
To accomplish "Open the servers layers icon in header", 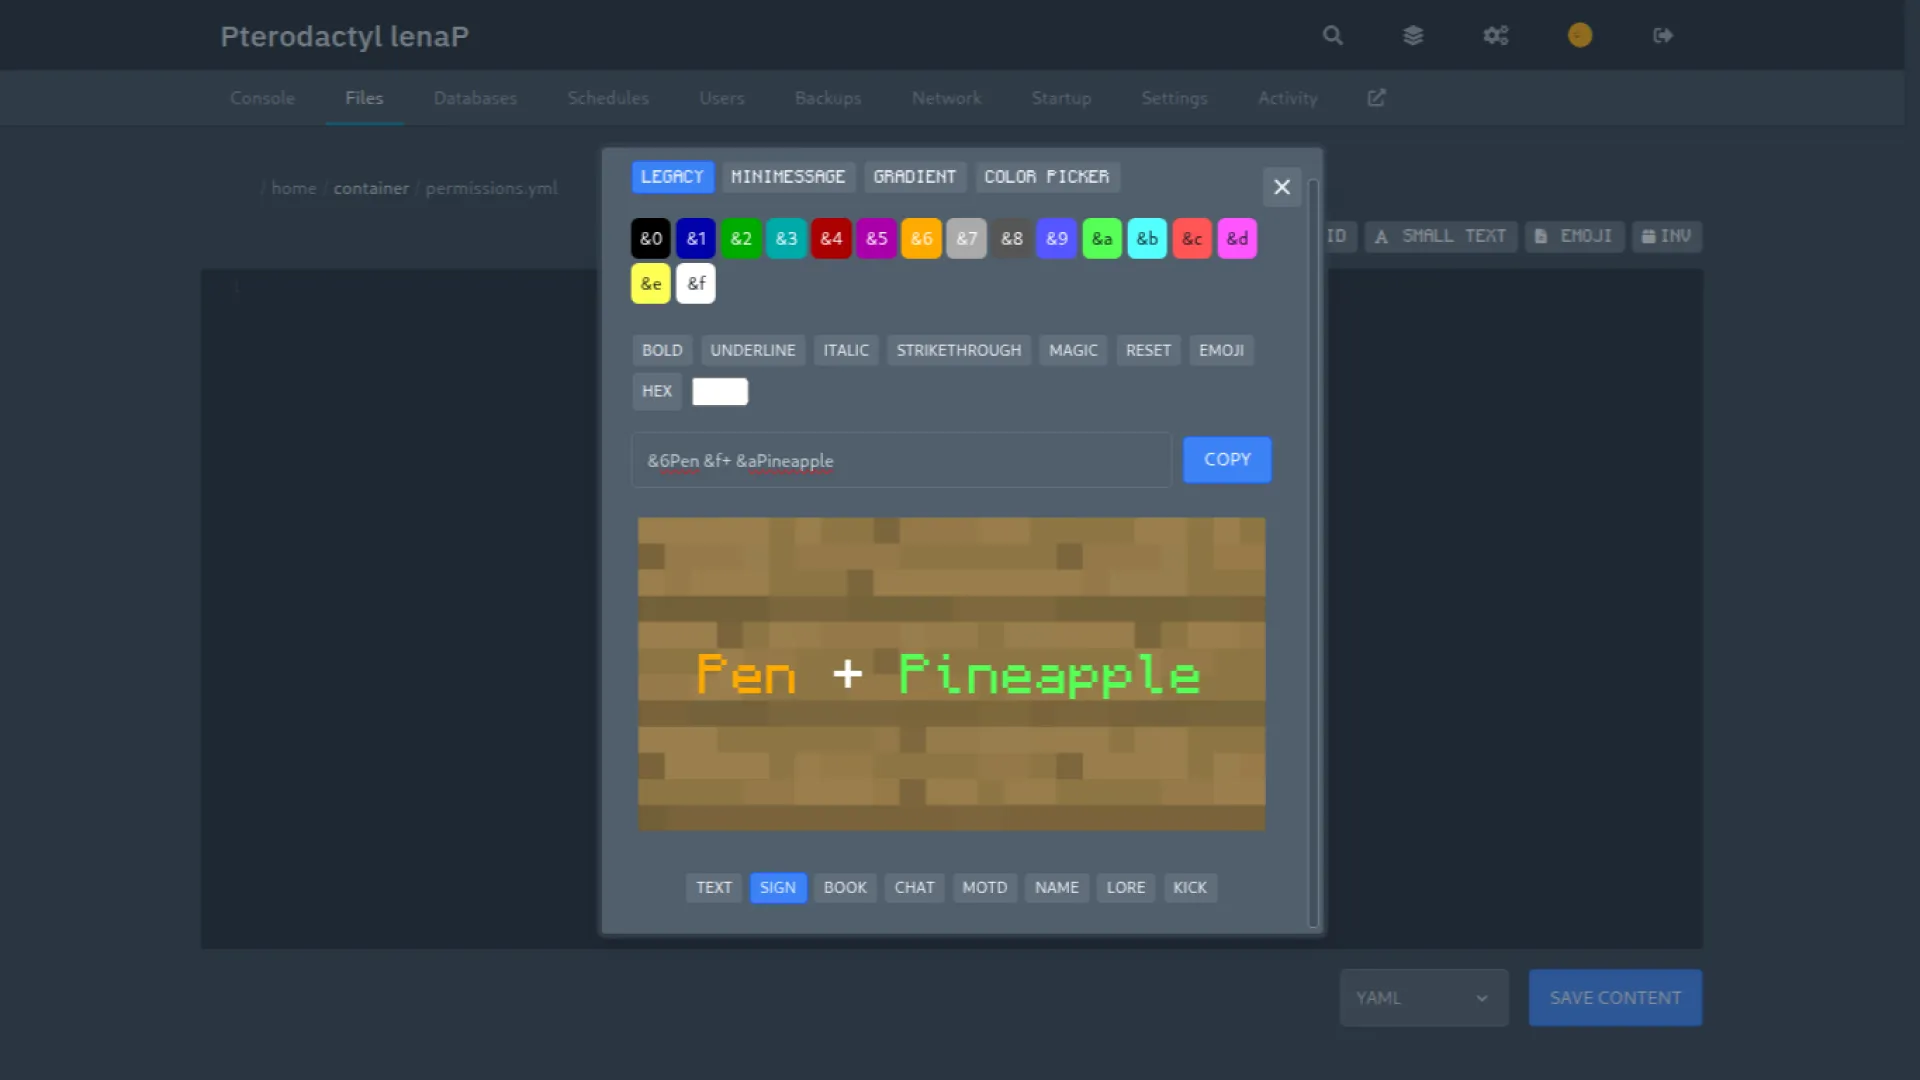I will 1413,36.
